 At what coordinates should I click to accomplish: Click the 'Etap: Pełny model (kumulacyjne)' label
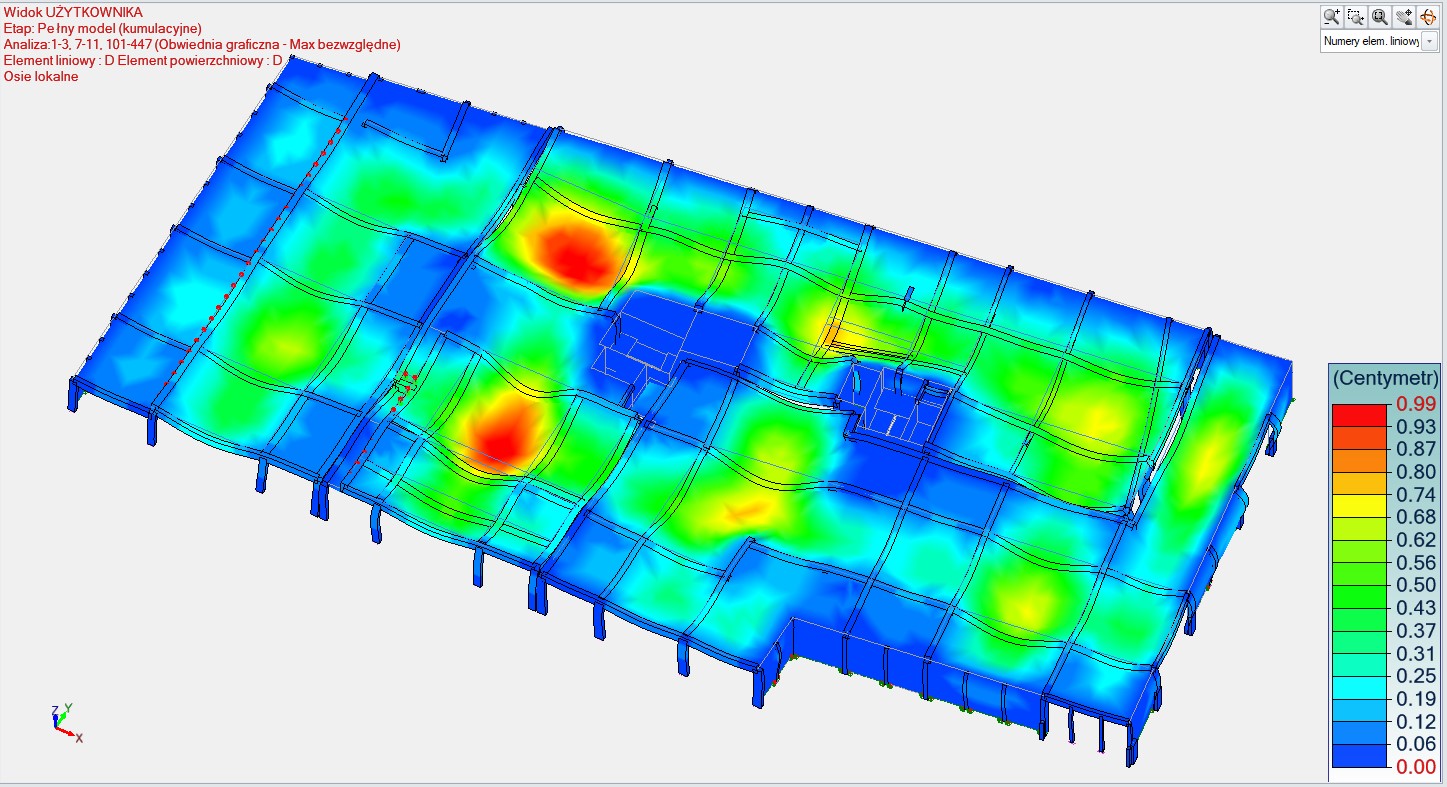coord(103,28)
